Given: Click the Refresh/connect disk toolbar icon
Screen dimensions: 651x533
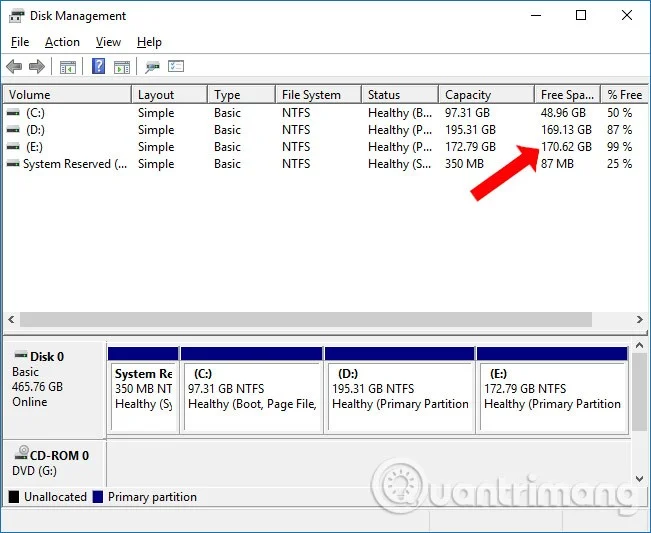Looking at the screenshot, I should pyautogui.click(x=152, y=67).
